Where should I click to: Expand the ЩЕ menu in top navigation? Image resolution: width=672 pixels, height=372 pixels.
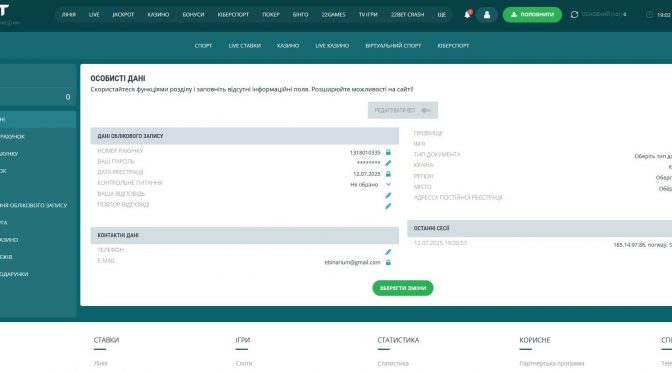tap(441, 15)
